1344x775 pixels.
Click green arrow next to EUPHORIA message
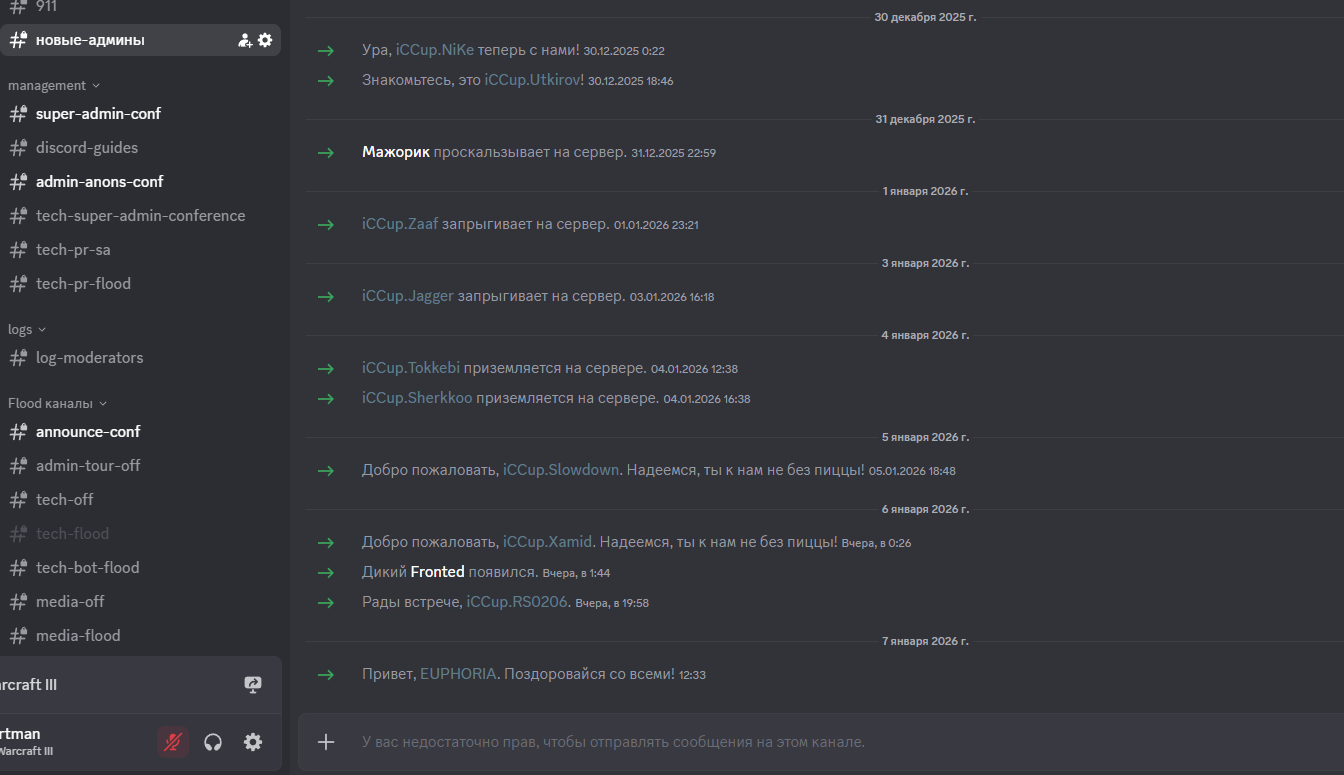325,675
